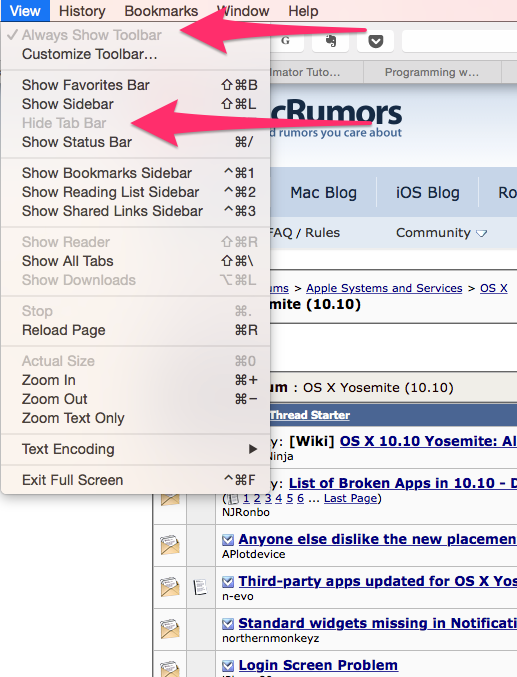
Task: Click the 'Apple Systems and Services' breadcrumb
Action: click(384, 288)
